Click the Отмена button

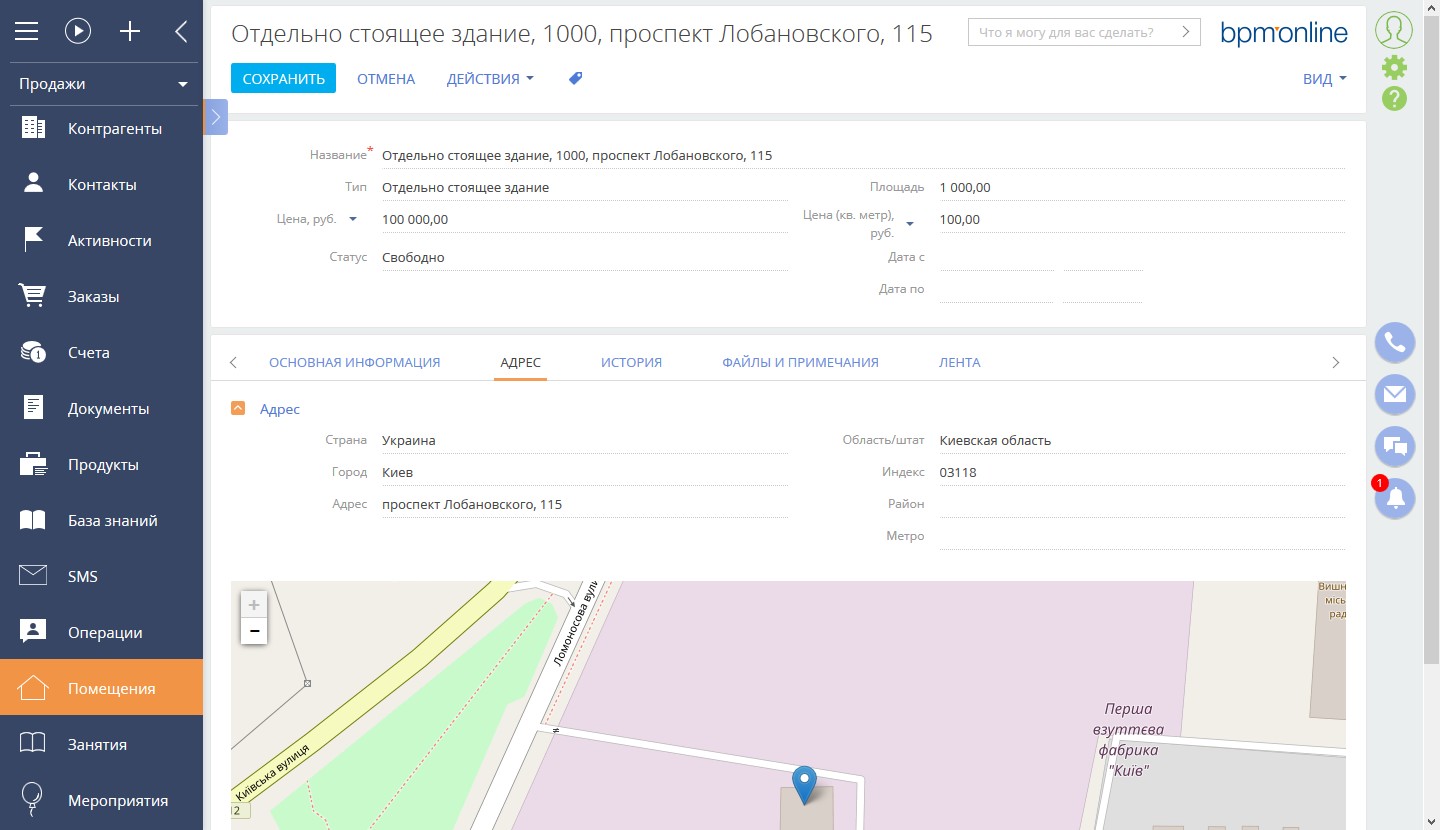(386, 79)
